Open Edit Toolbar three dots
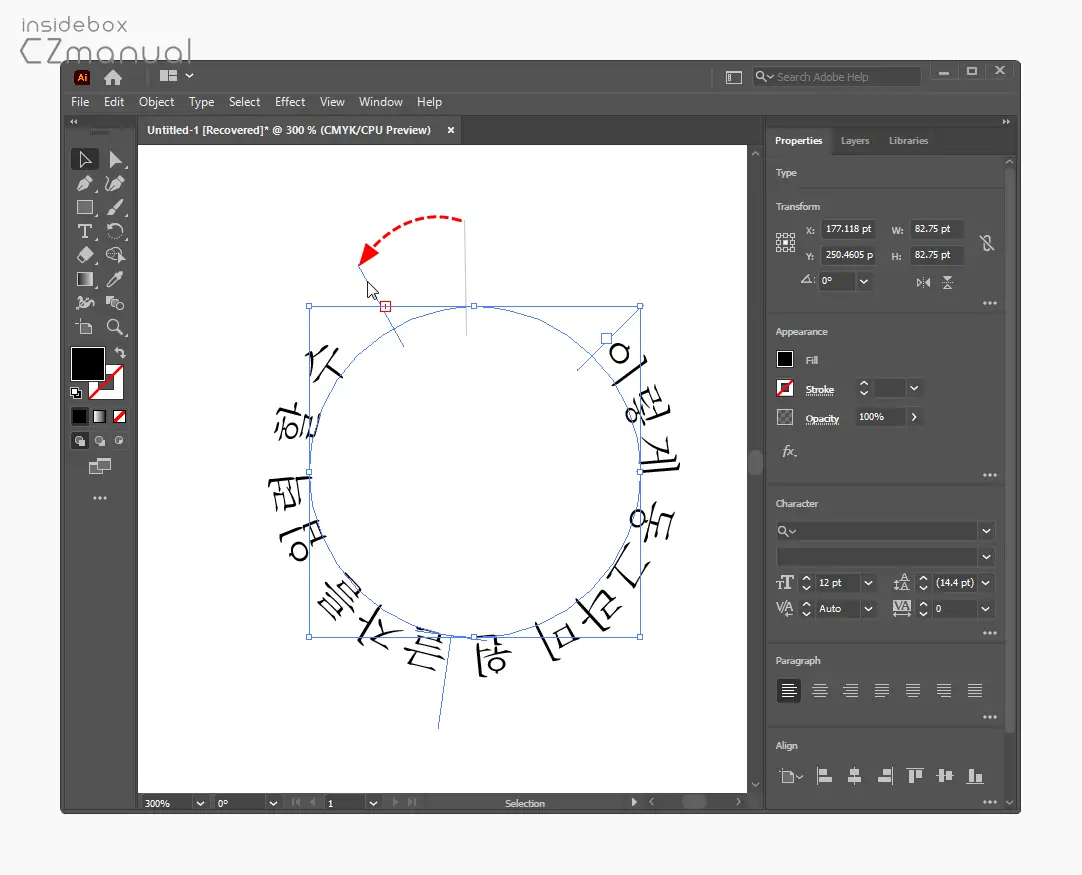This screenshot has width=1082, height=875. (x=100, y=498)
